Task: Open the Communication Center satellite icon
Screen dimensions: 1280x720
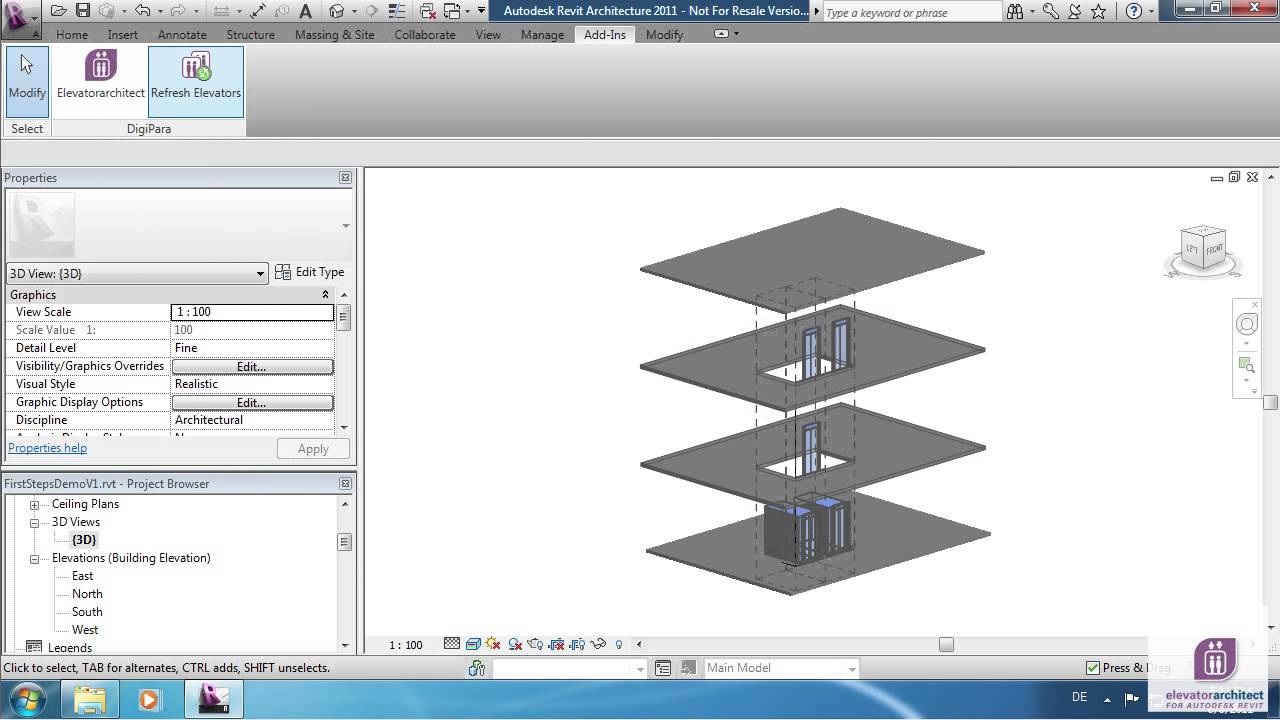Action: 1075,12
